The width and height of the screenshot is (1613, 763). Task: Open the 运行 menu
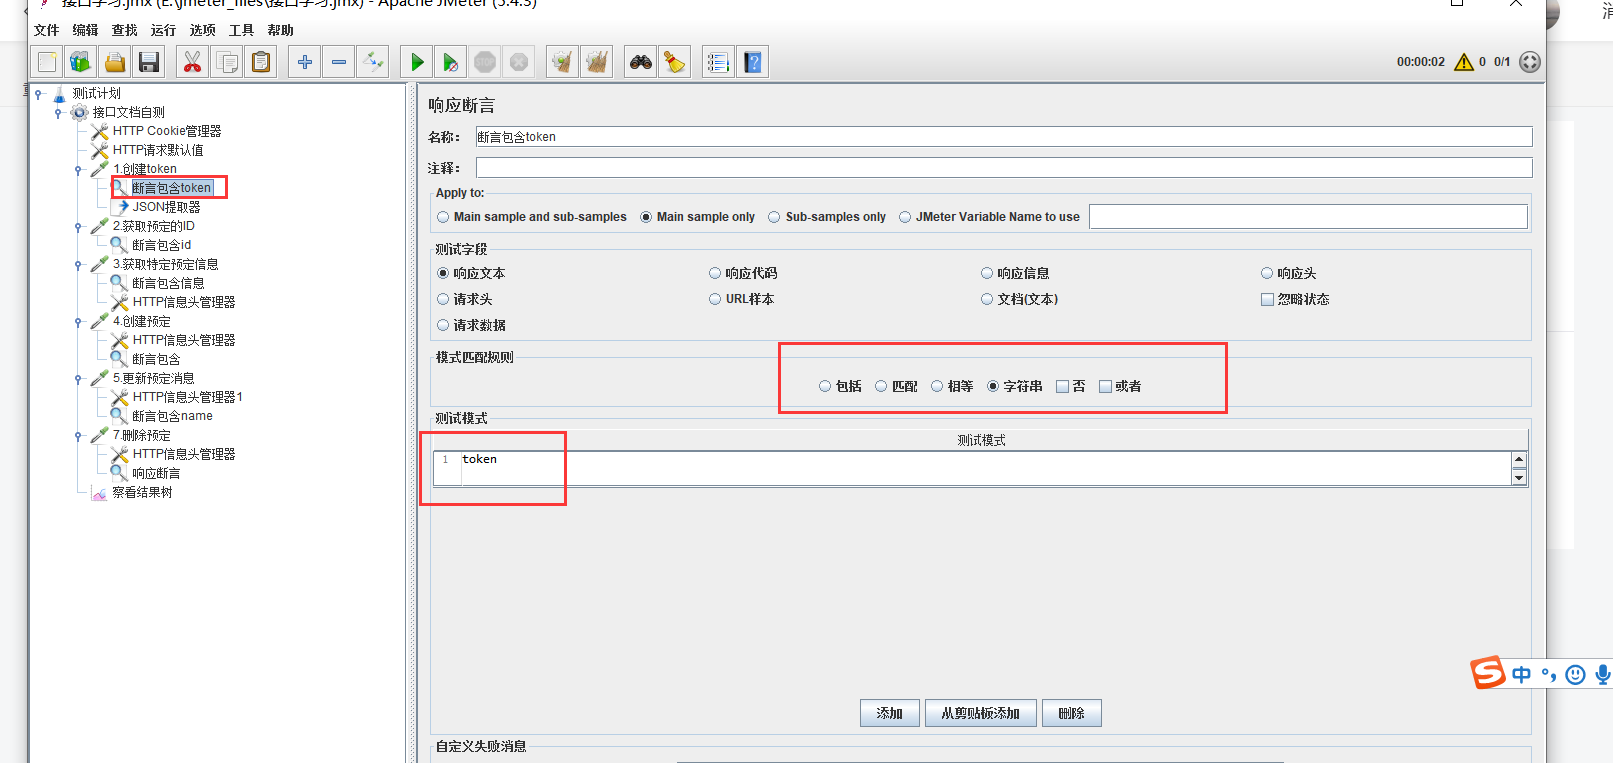click(x=163, y=30)
